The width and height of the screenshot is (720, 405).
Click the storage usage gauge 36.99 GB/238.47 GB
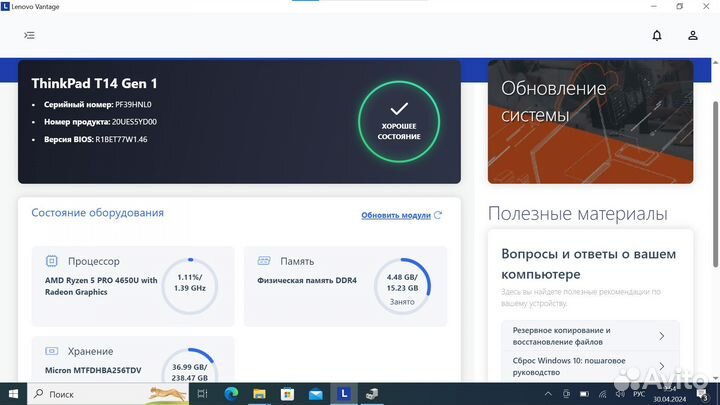pos(190,365)
